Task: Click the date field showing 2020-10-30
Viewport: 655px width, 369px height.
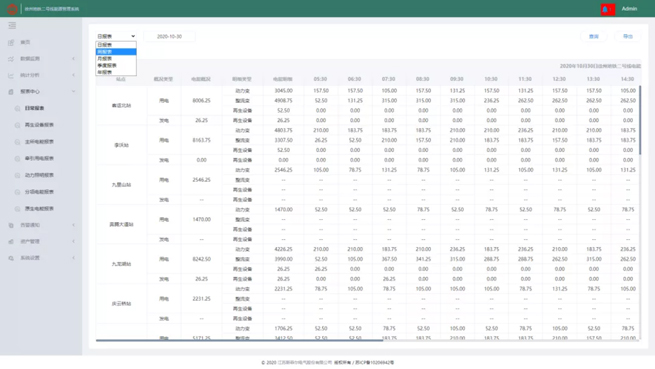Action: pyautogui.click(x=169, y=36)
